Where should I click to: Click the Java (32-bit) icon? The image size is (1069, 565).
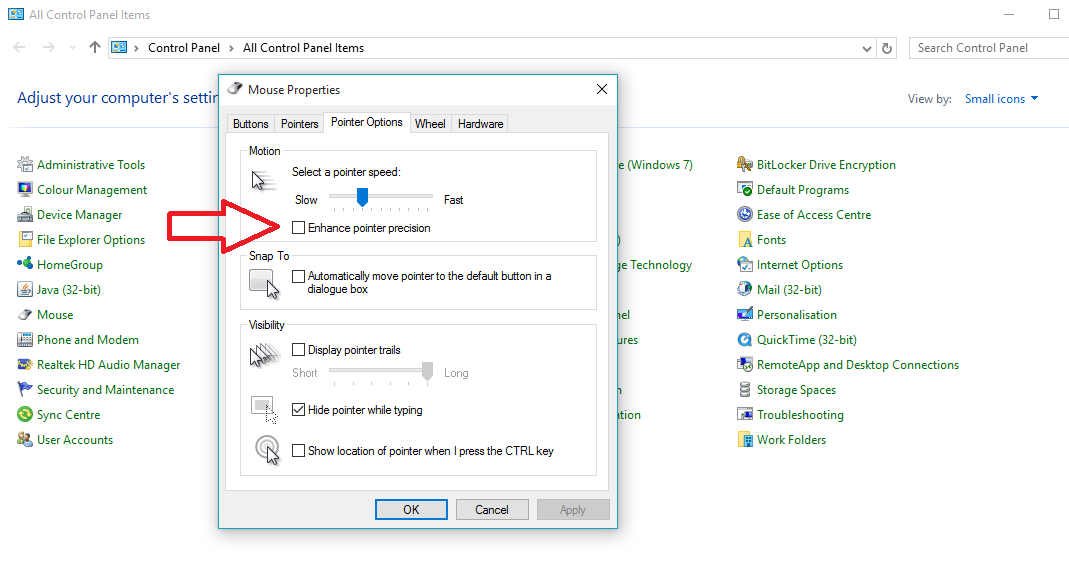[26, 290]
